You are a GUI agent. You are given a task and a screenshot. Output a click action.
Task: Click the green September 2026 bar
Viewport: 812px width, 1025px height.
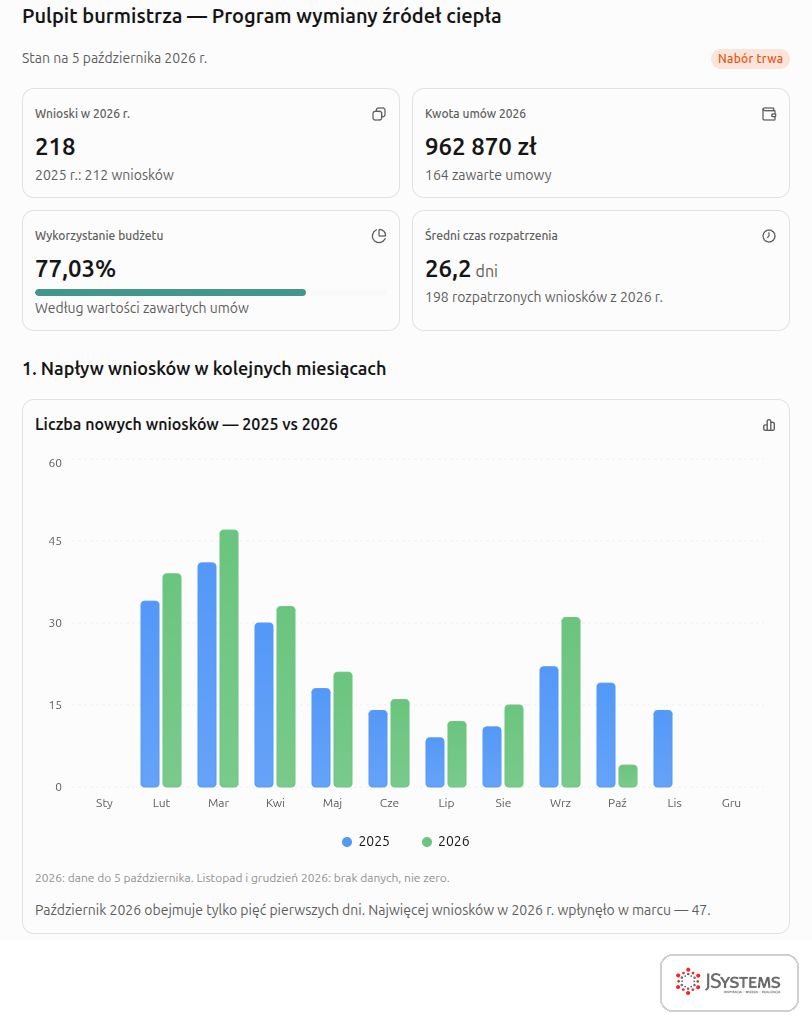tap(571, 702)
